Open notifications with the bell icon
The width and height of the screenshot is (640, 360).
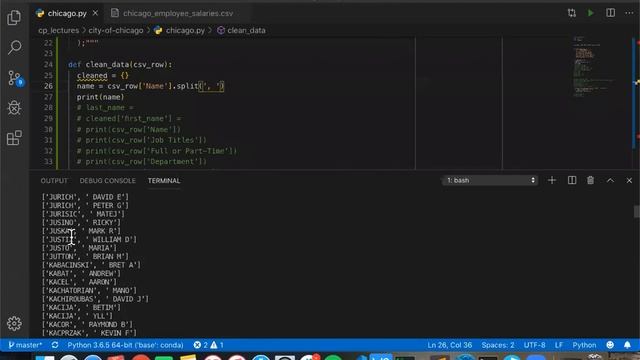(x=627, y=345)
